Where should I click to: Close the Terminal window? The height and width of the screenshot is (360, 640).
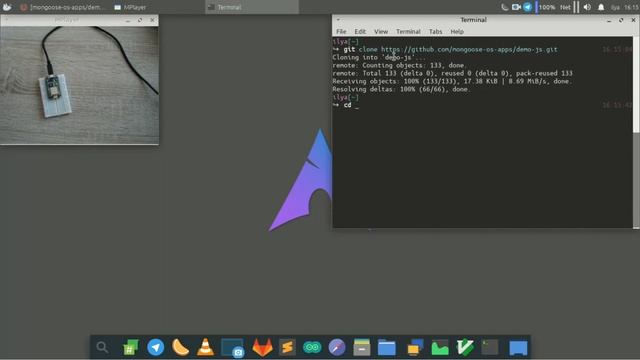(x=633, y=20)
